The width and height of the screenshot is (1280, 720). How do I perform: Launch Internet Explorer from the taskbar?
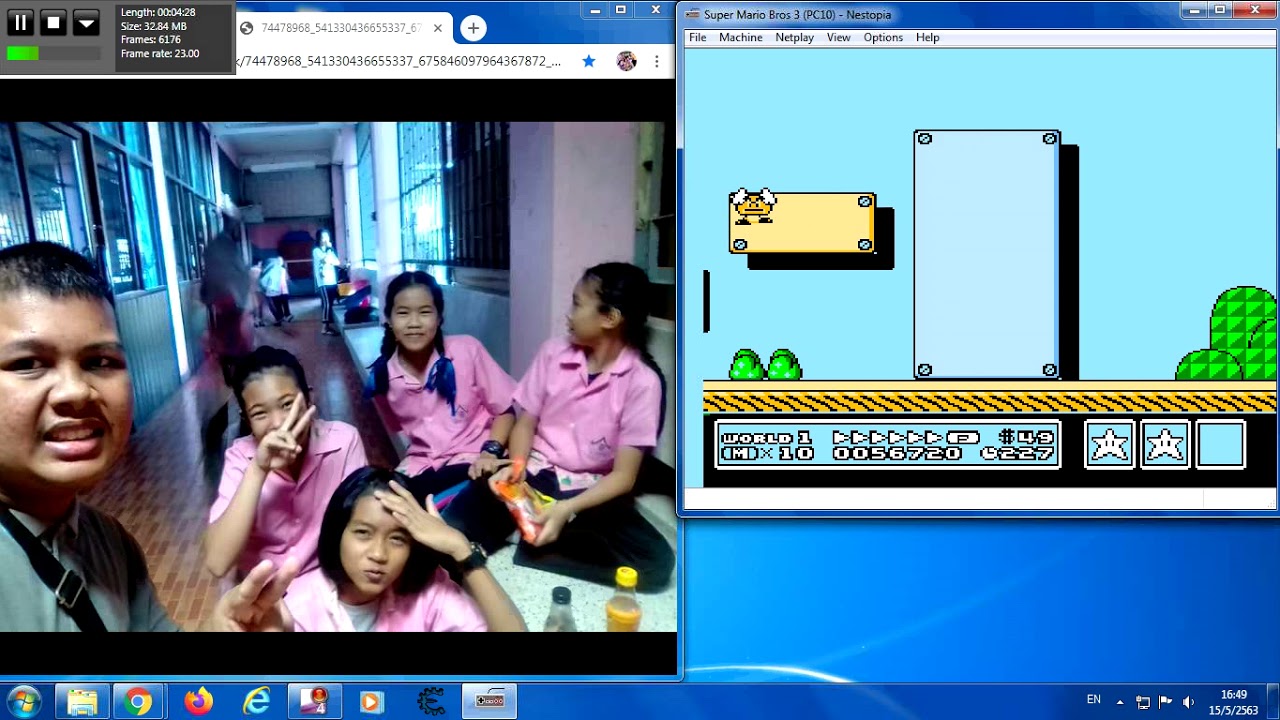pos(256,702)
